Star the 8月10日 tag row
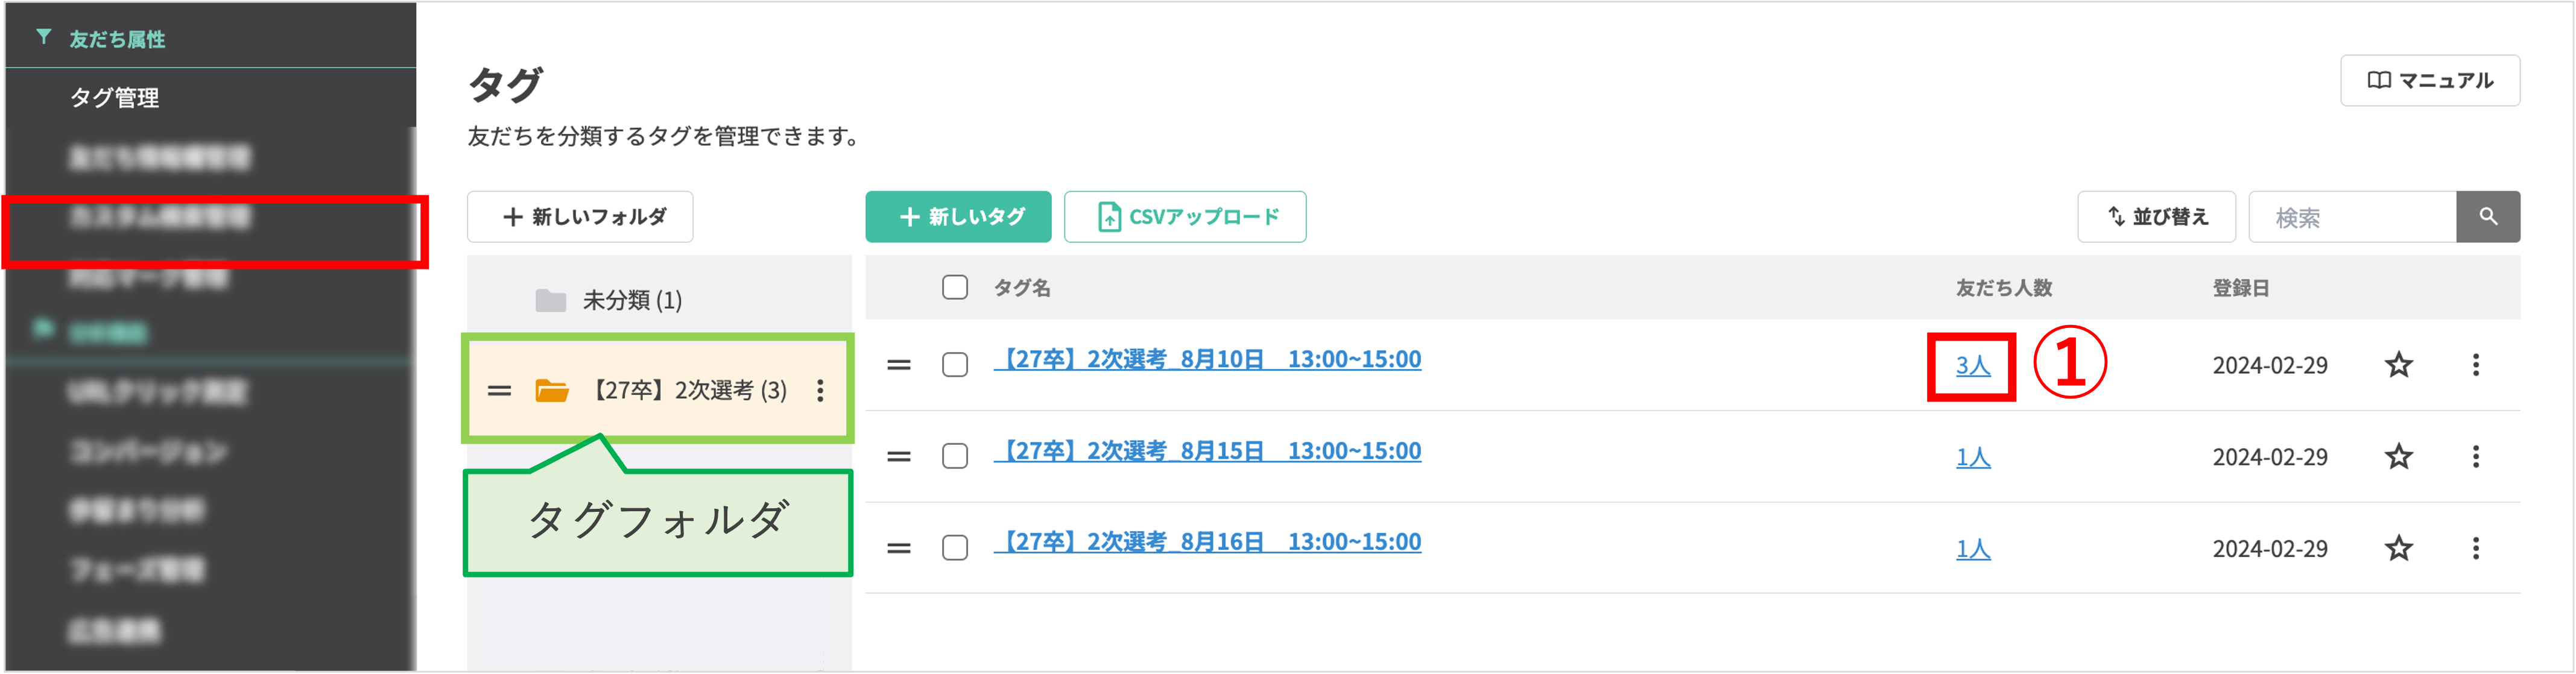The image size is (2576, 674). tap(2398, 365)
